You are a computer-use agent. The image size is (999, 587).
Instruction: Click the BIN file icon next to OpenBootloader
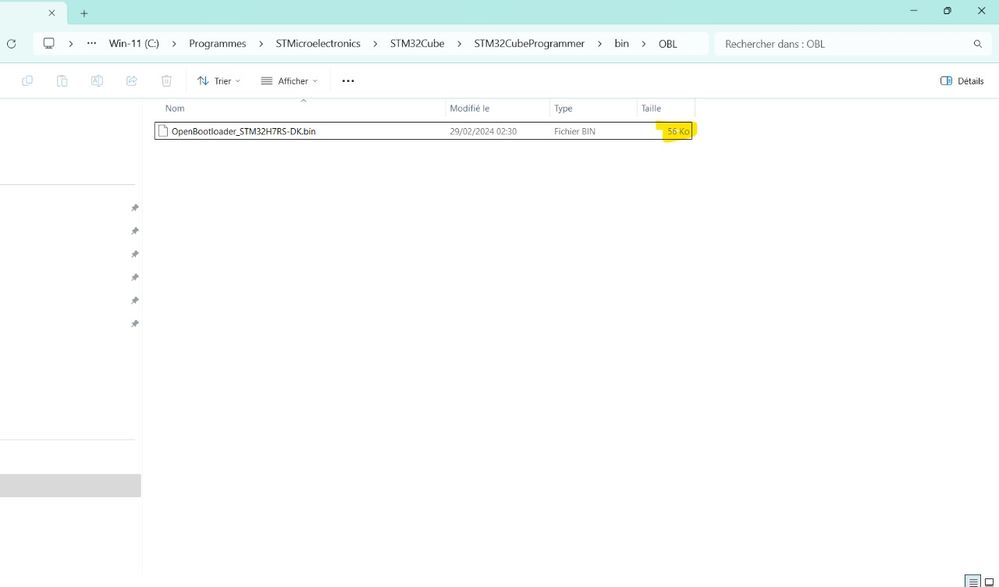click(163, 131)
